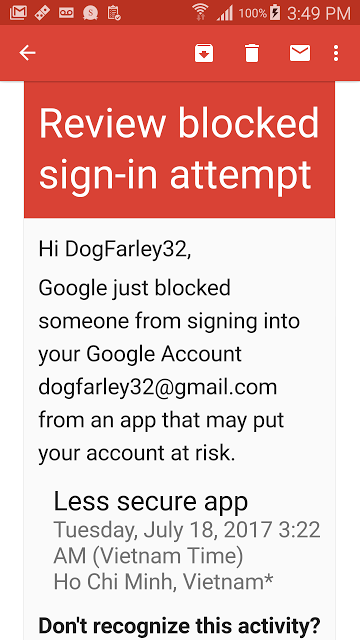The width and height of the screenshot is (360, 640).
Task: Tap the clipboard check notification icon
Action: 114,13
